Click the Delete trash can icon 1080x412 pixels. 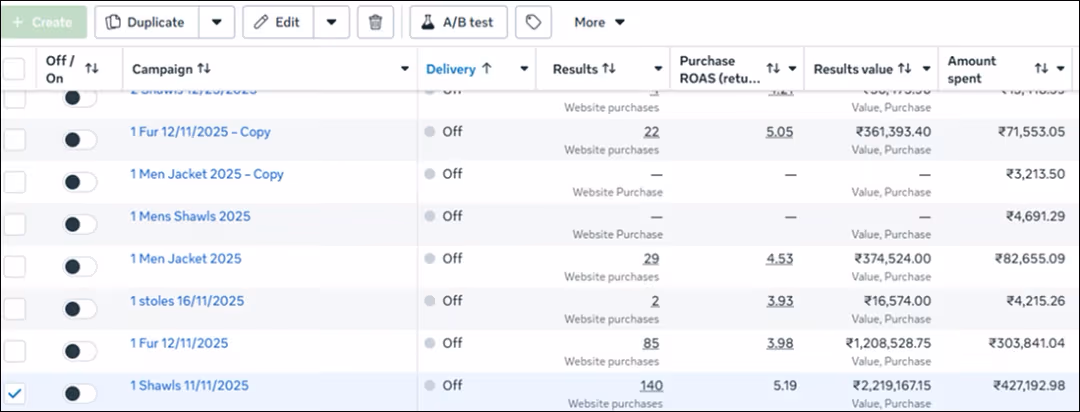click(x=375, y=22)
